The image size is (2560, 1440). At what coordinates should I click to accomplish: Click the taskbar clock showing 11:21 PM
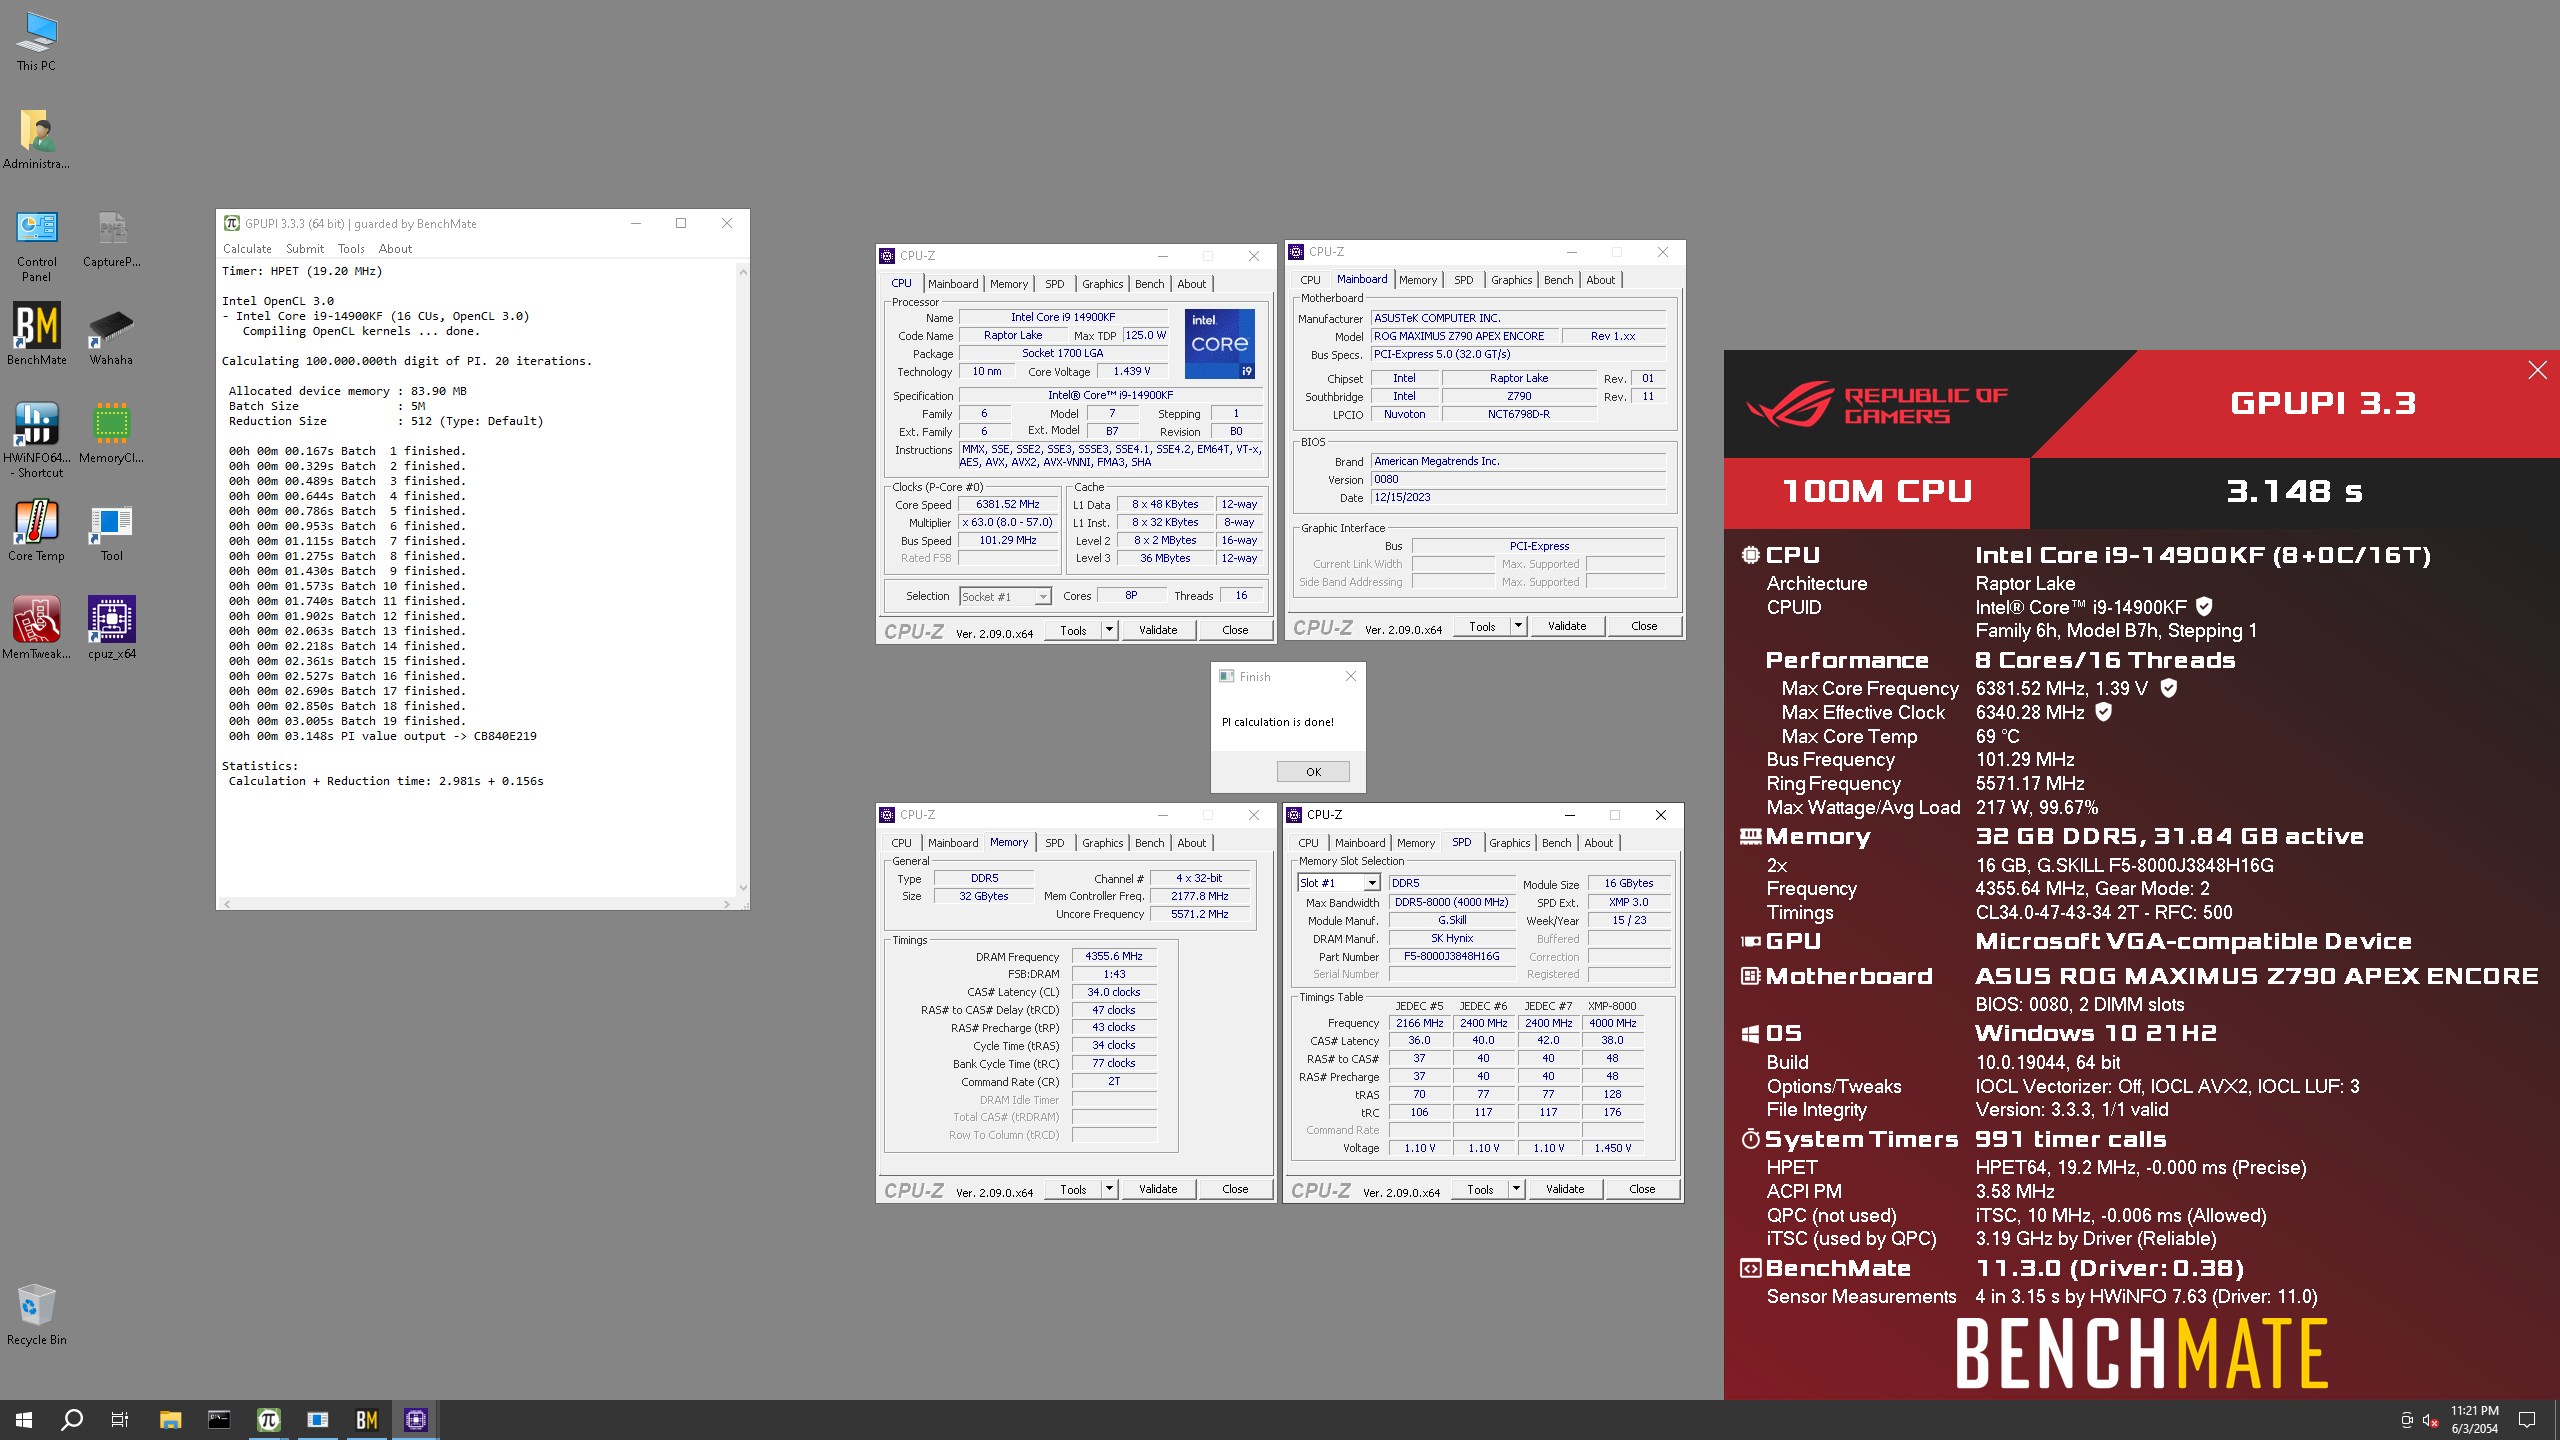coord(2474,1420)
